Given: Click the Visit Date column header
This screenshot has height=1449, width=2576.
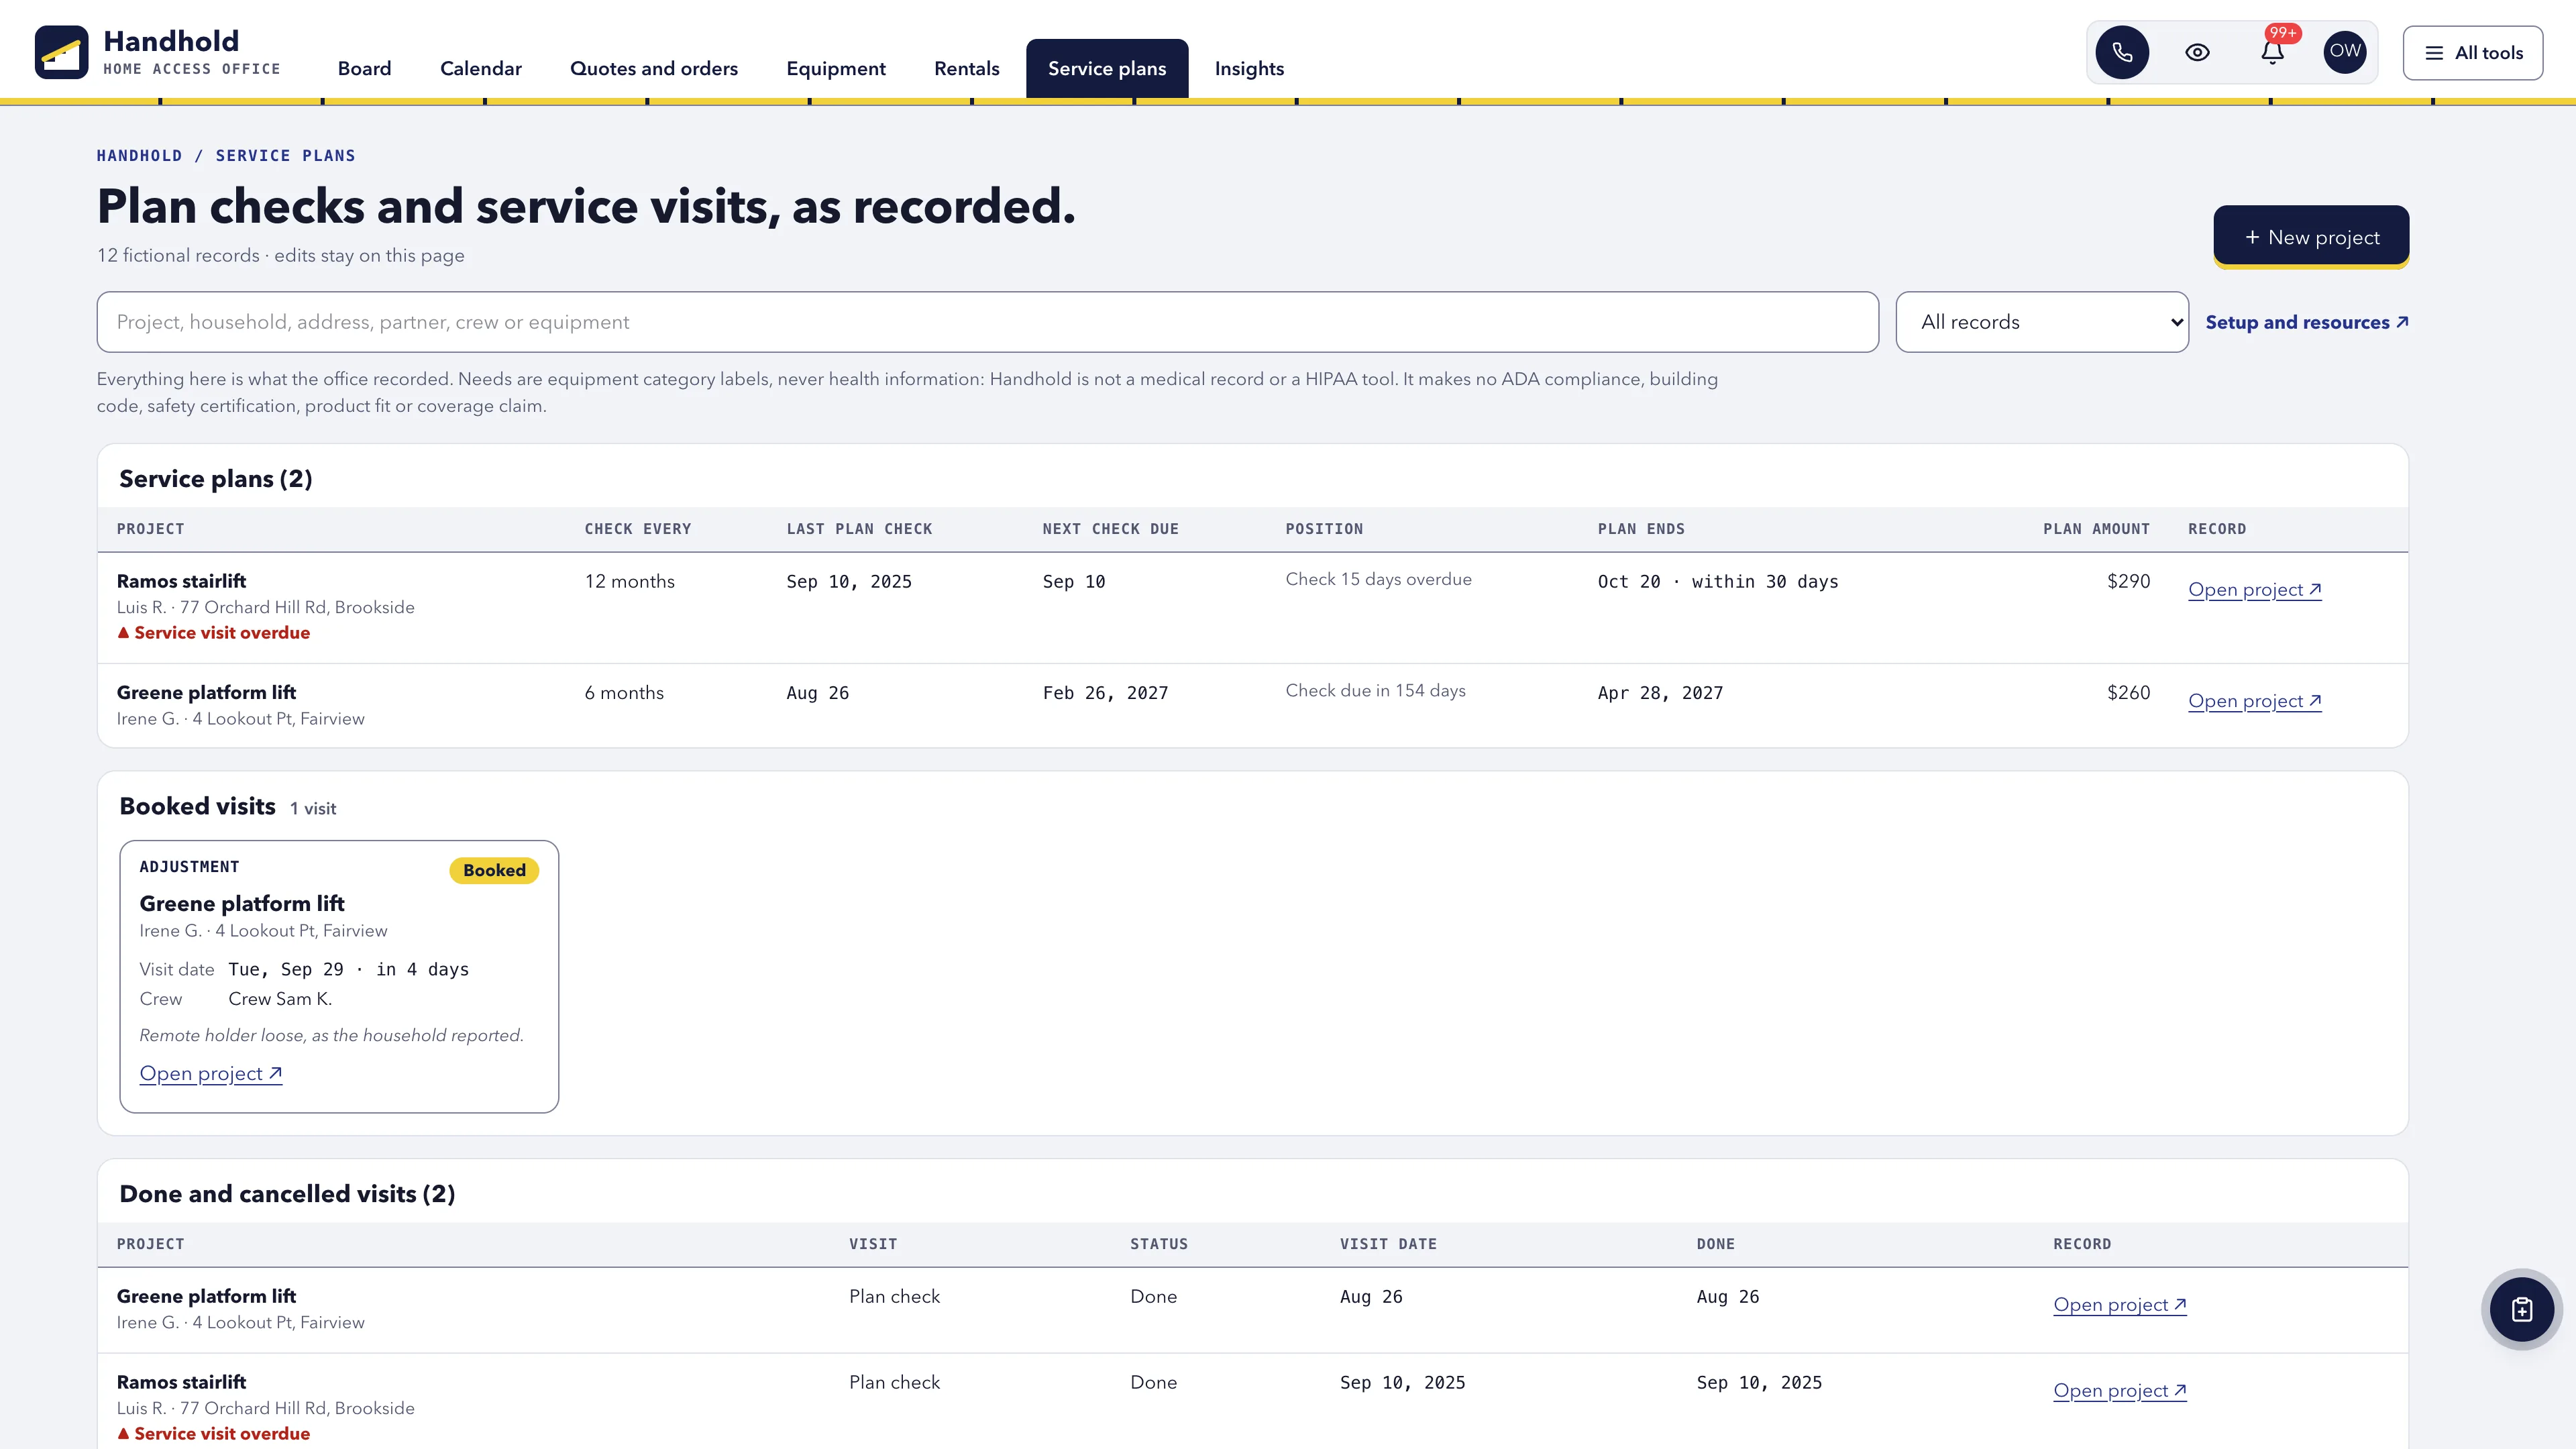Looking at the screenshot, I should tap(1388, 1244).
